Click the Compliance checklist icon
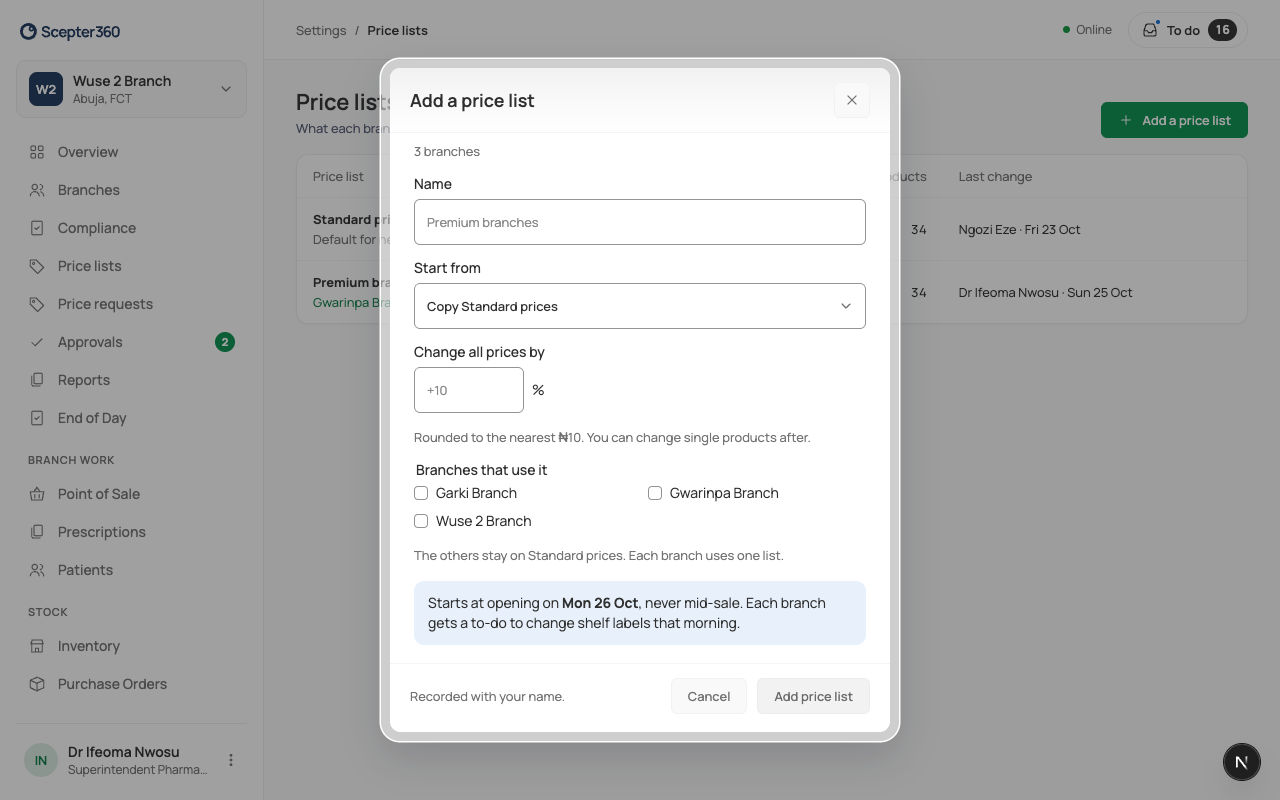Image resolution: width=1280 pixels, height=800 pixels. (x=37, y=228)
